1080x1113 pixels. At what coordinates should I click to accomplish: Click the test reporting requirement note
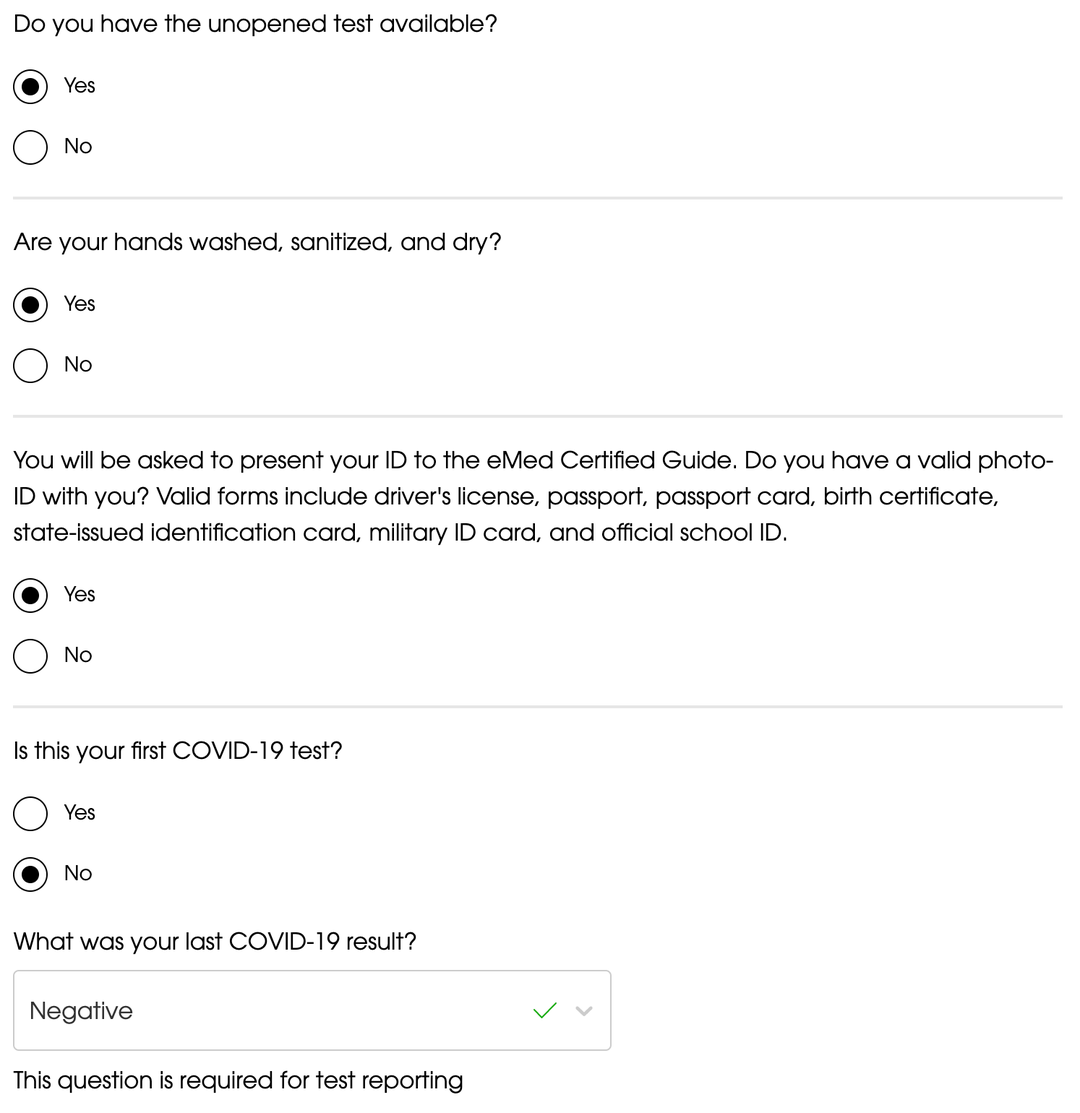(237, 1081)
